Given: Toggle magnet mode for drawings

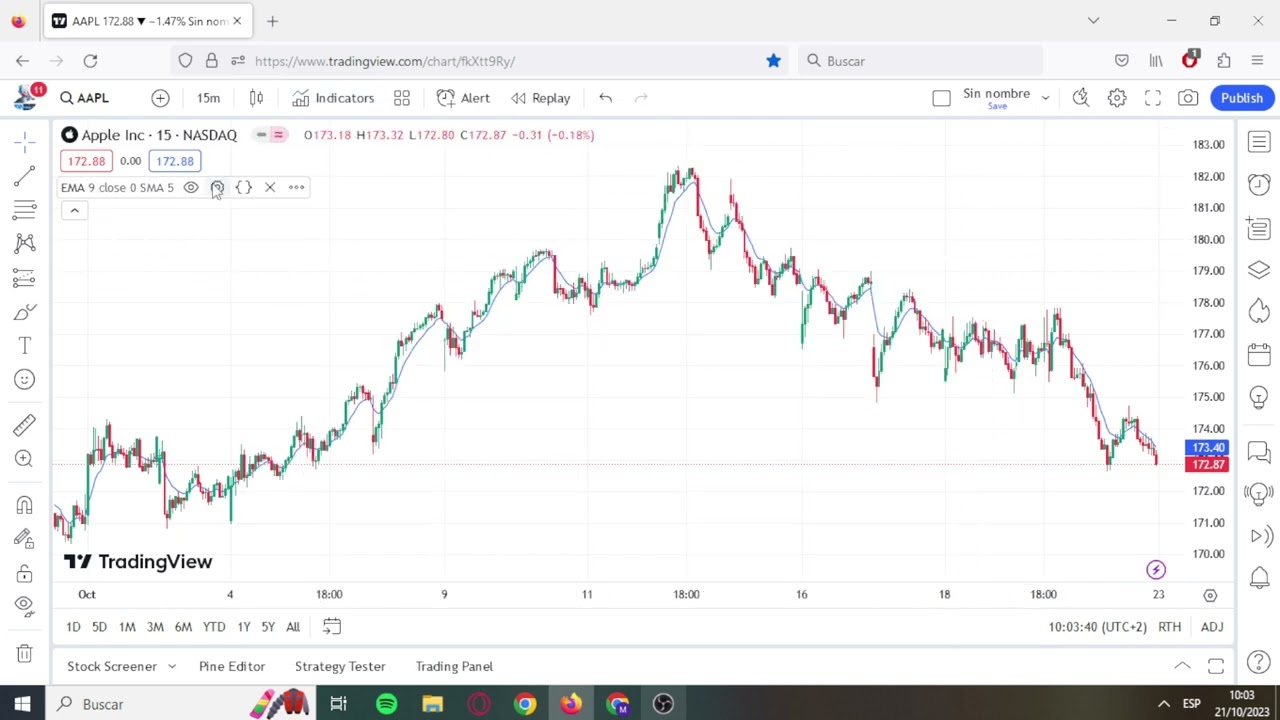Looking at the screenshot, I should (x=24, y=505).
